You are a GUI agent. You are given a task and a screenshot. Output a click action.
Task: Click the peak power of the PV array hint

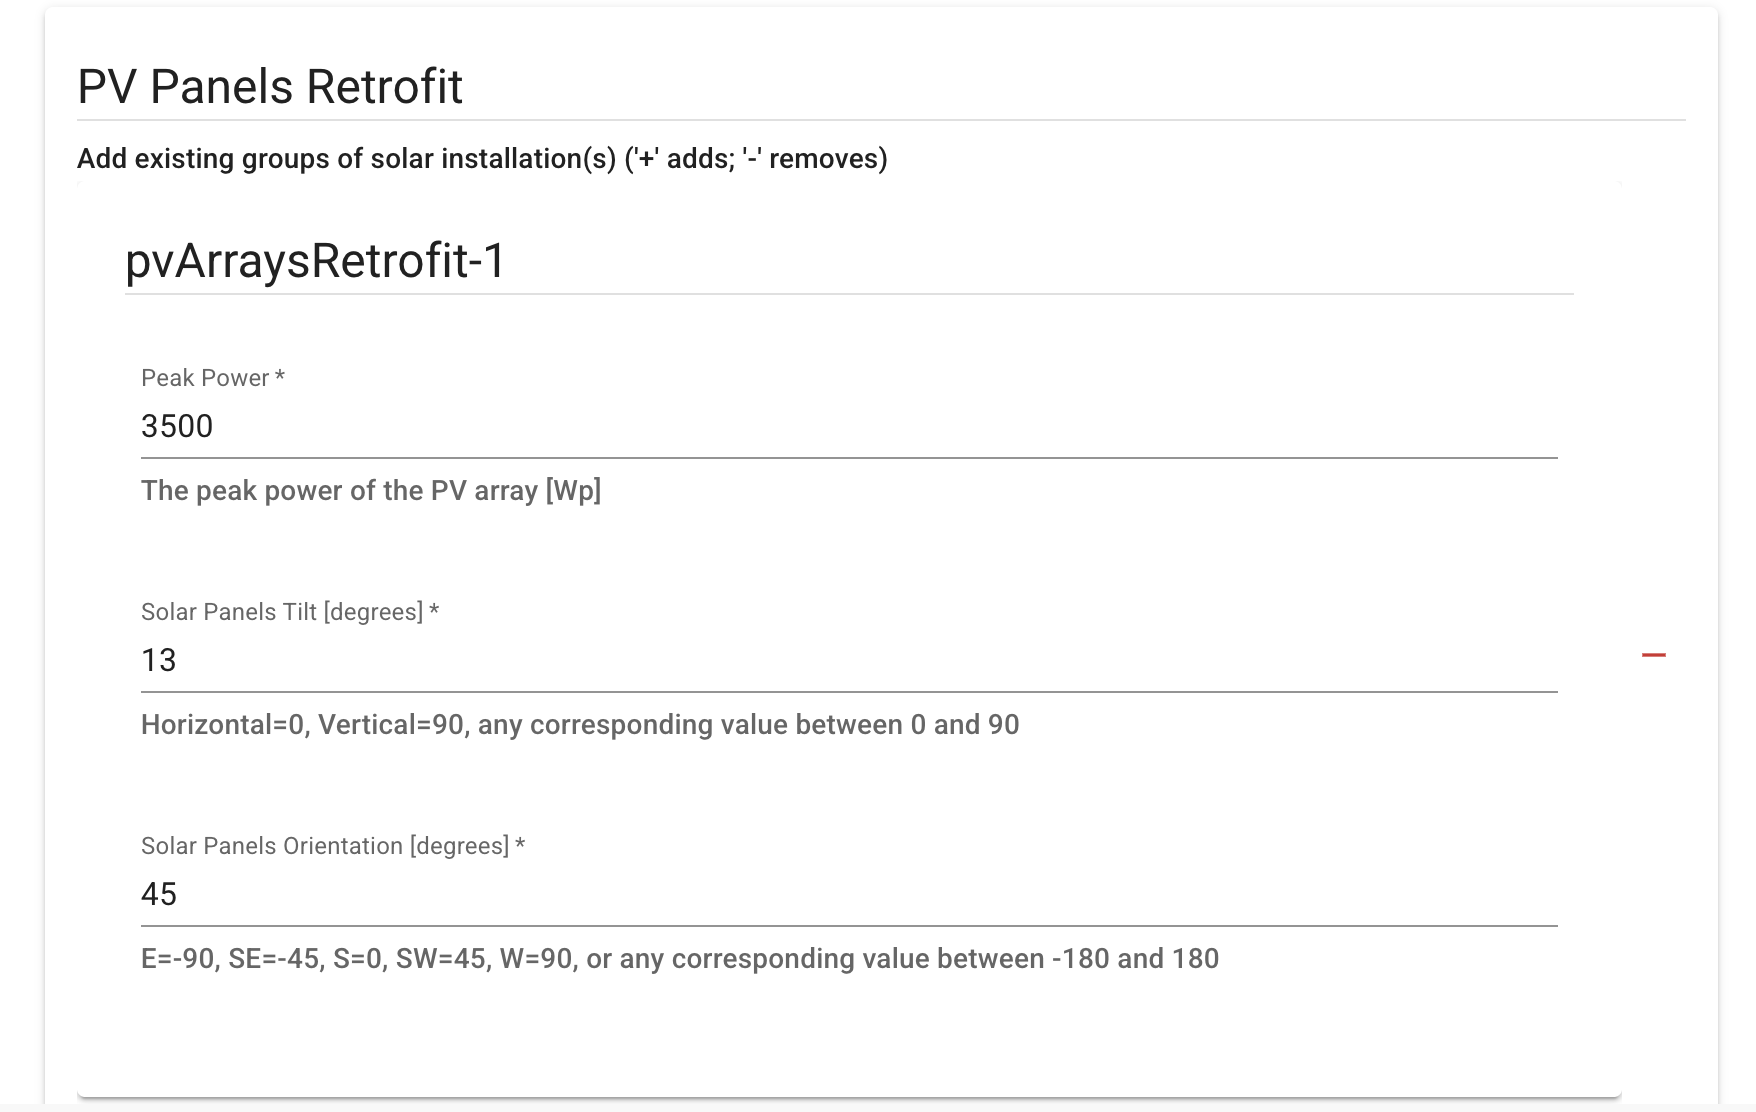(x=371, y=491)
